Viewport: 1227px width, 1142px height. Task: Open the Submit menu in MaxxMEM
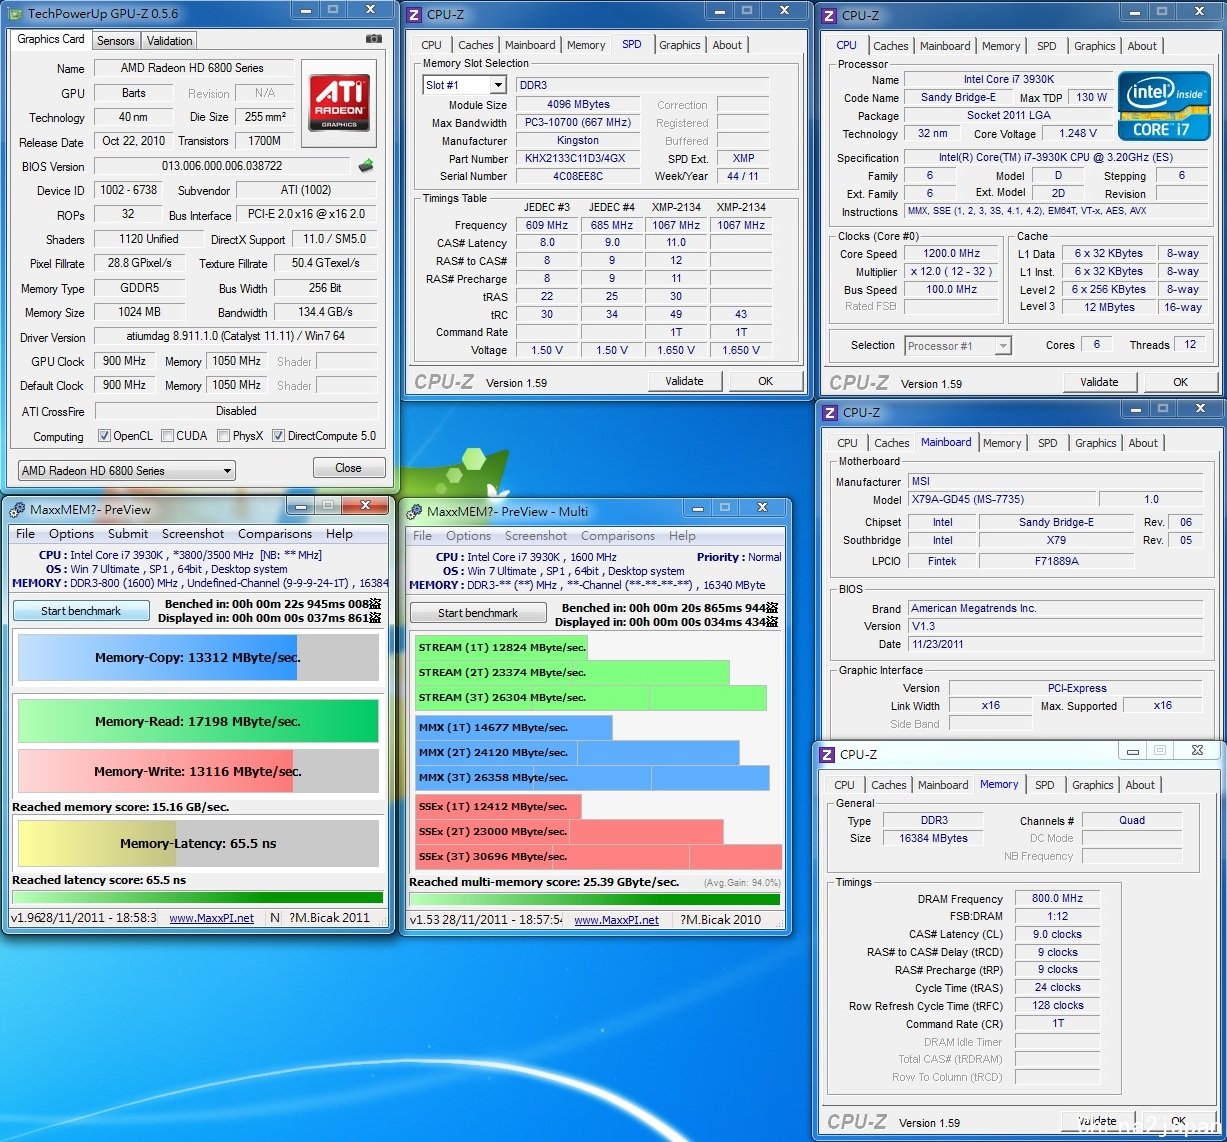(128, 534)
